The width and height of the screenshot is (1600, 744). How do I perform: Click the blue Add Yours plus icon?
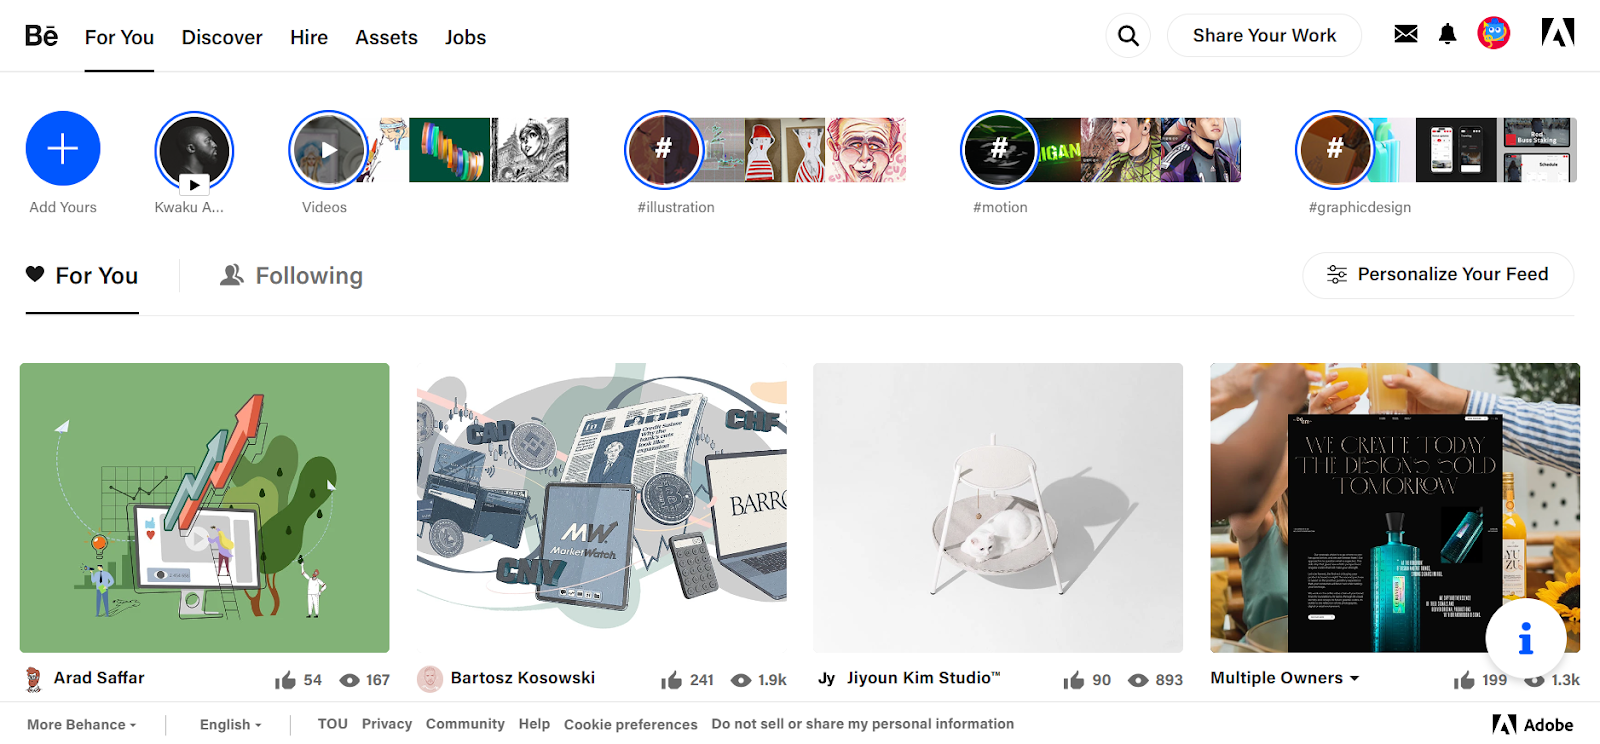63,148
